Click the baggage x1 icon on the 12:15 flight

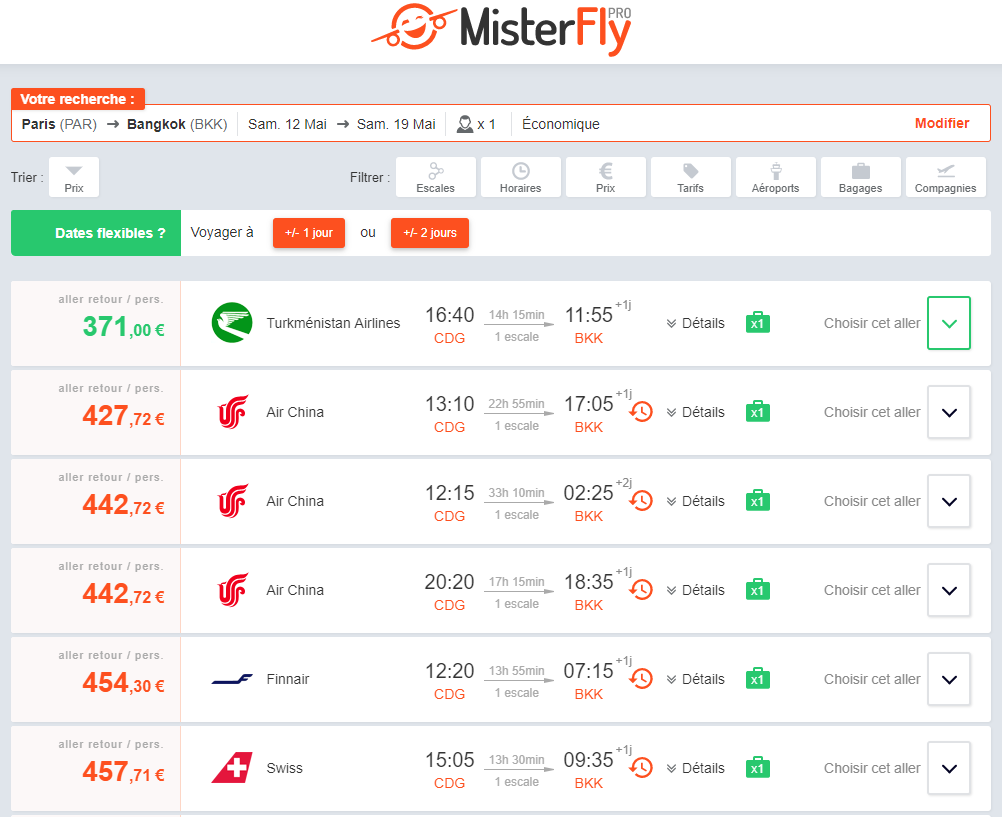click(x=758, y=500)
